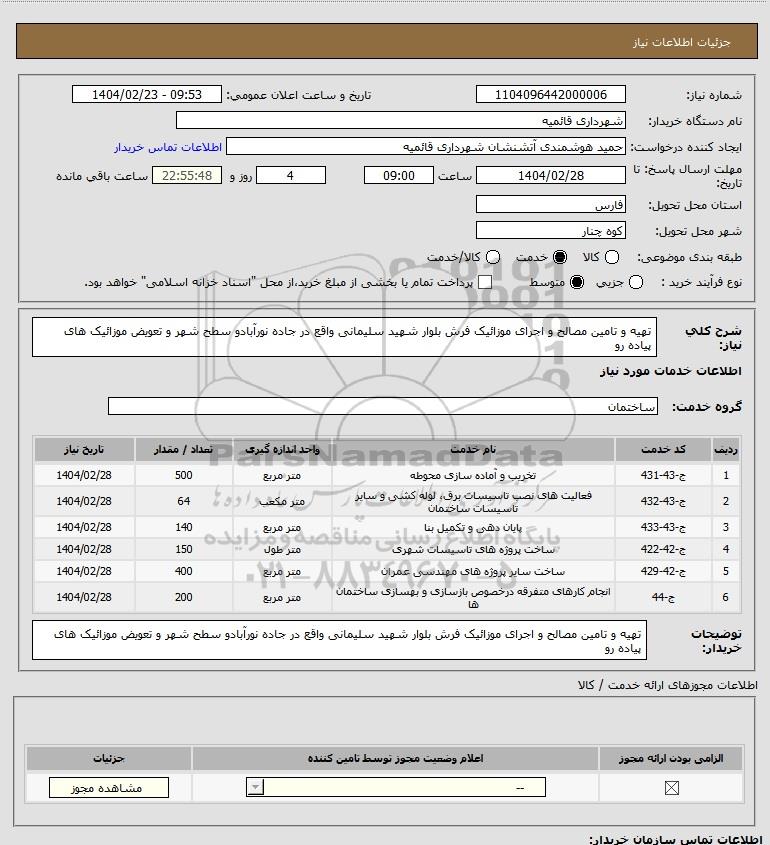Click the service group field ساختمان
This screenshot has width=770, height=845.
point(383,406)
